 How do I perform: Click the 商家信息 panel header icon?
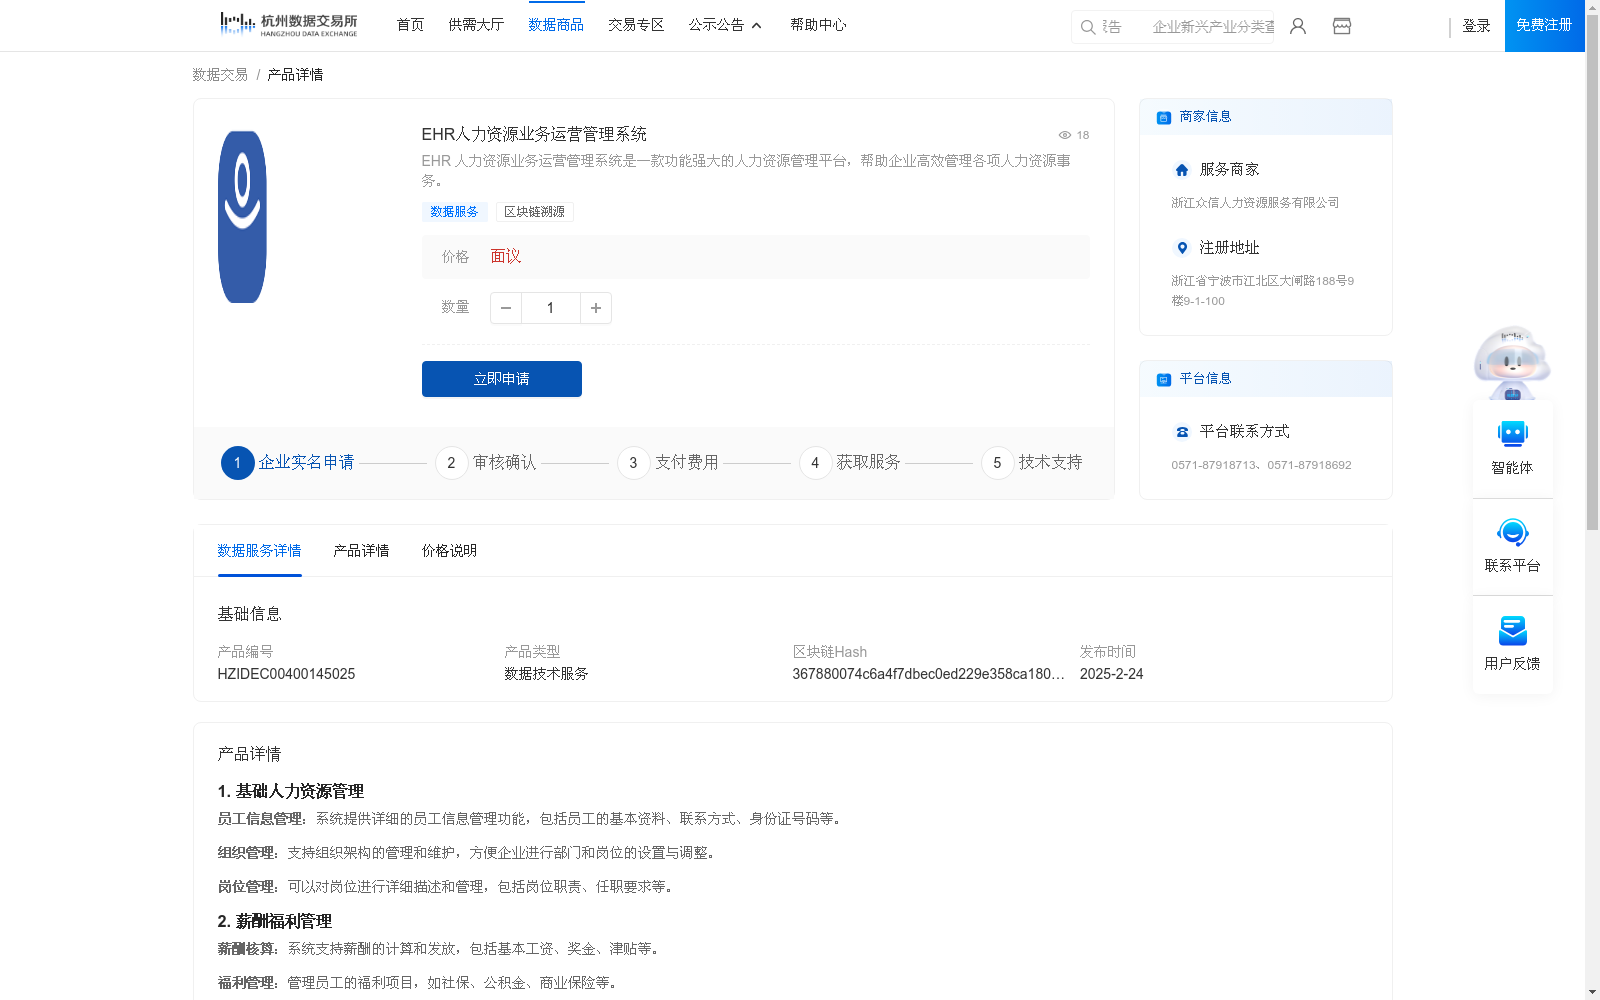[x=1164, y=117]
